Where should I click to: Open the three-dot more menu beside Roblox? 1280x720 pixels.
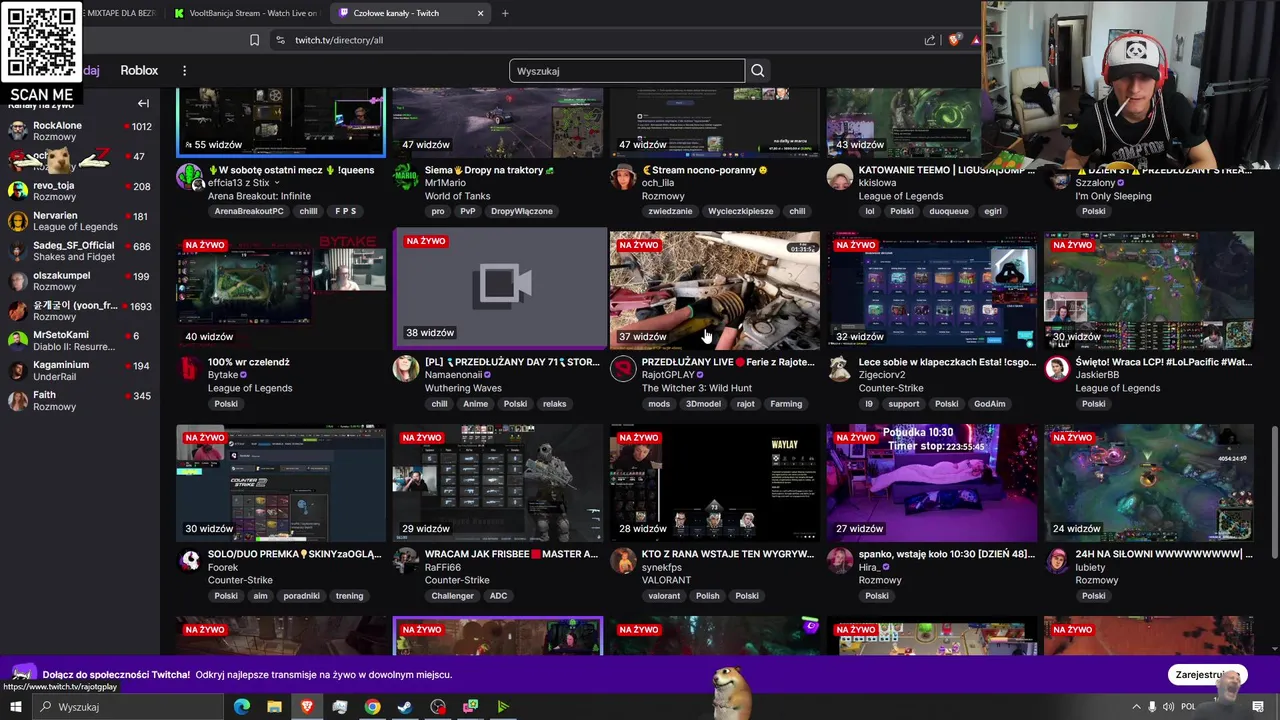[x=184, y=71]
